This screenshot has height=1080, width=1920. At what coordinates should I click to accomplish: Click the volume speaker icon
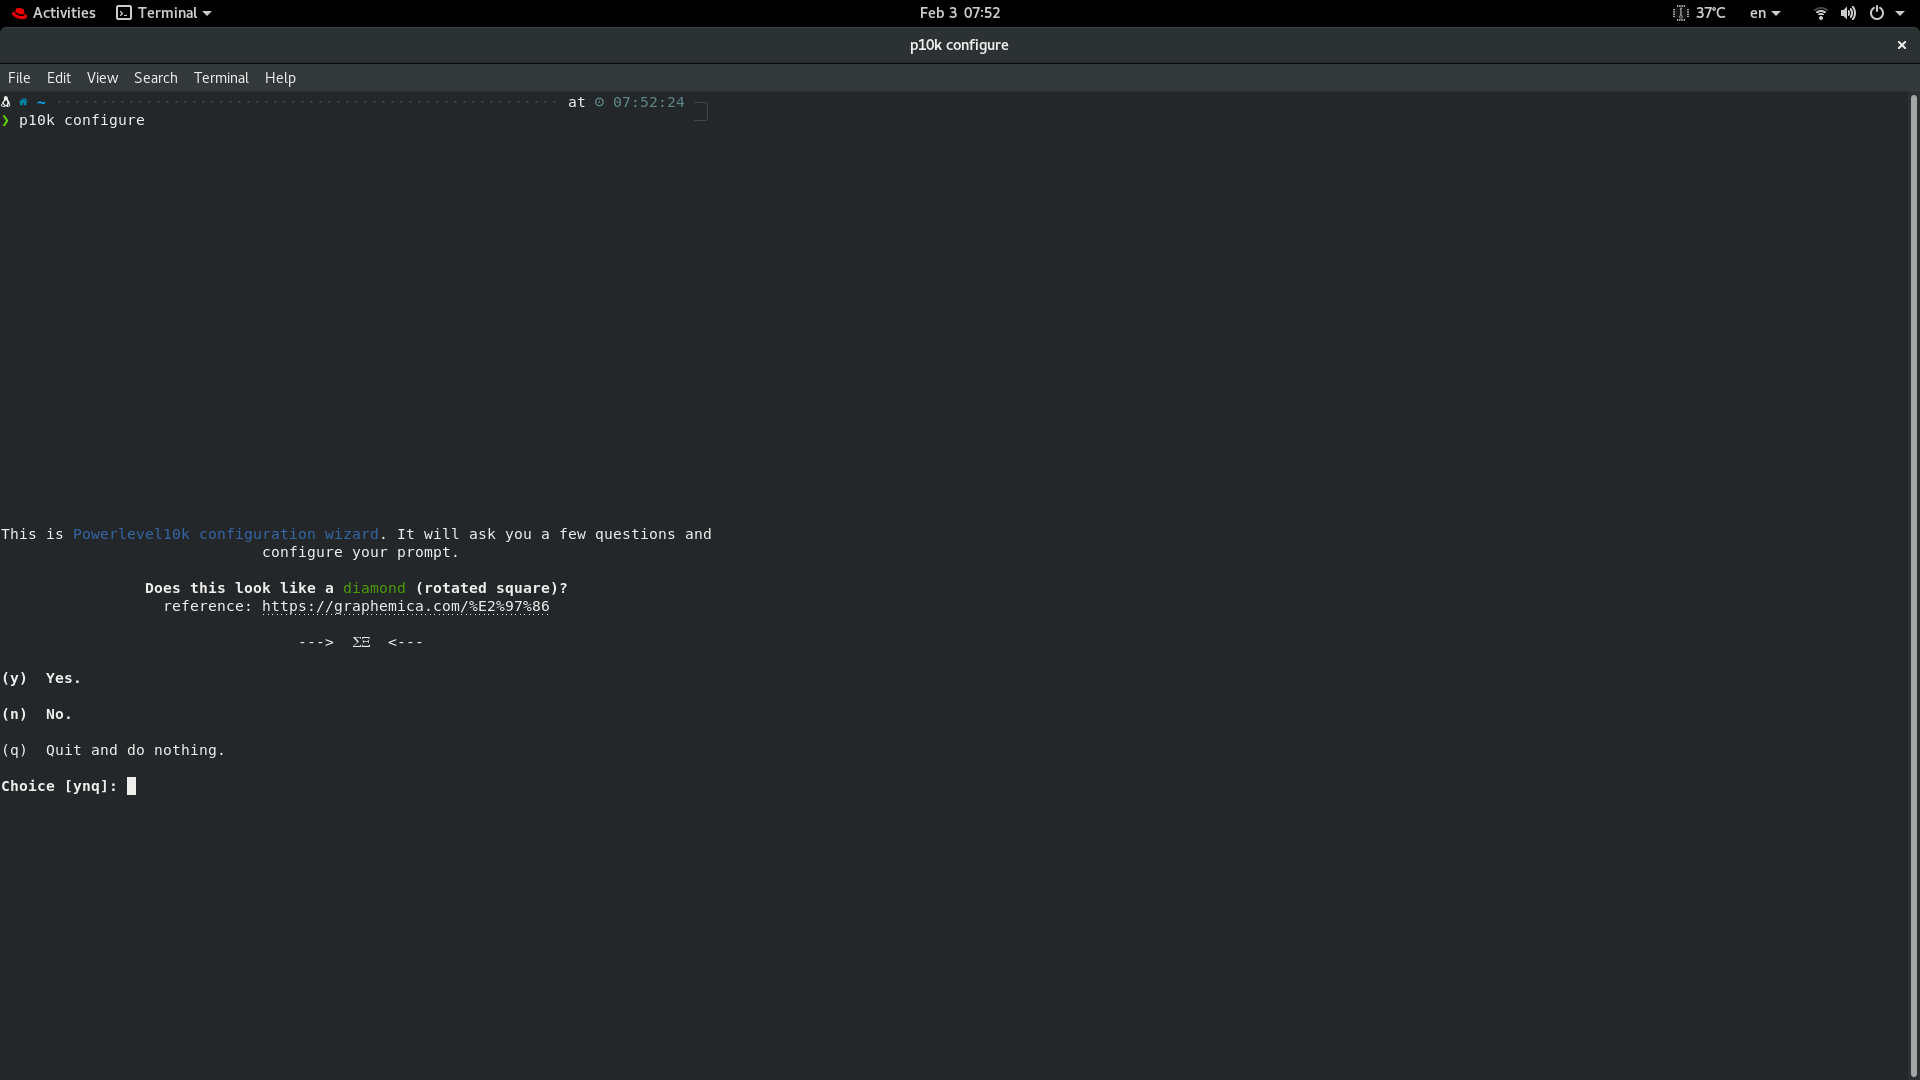(1848, 13)
